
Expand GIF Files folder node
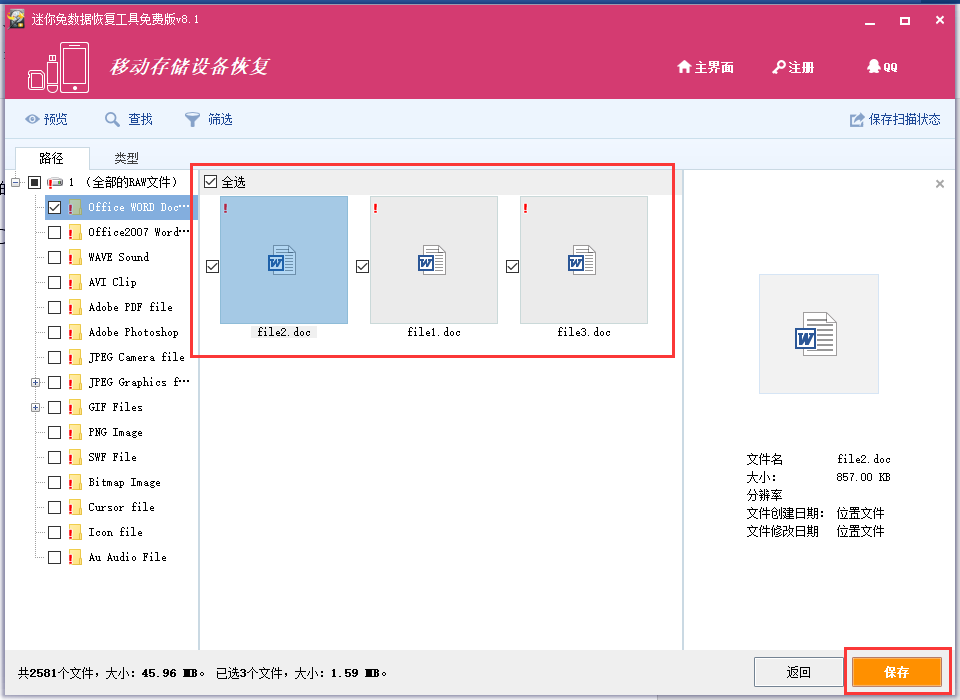tap(36, 408)
